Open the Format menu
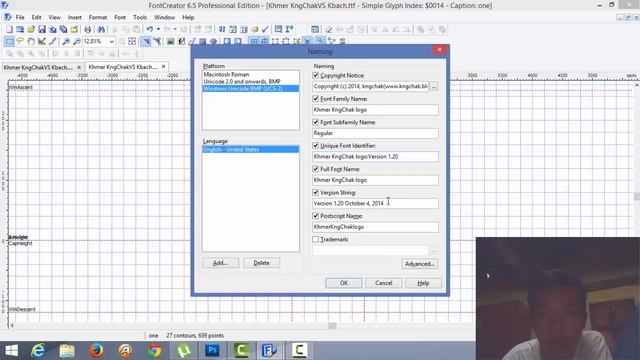This screenshot has height=360, width=640. tap(98, 18)
